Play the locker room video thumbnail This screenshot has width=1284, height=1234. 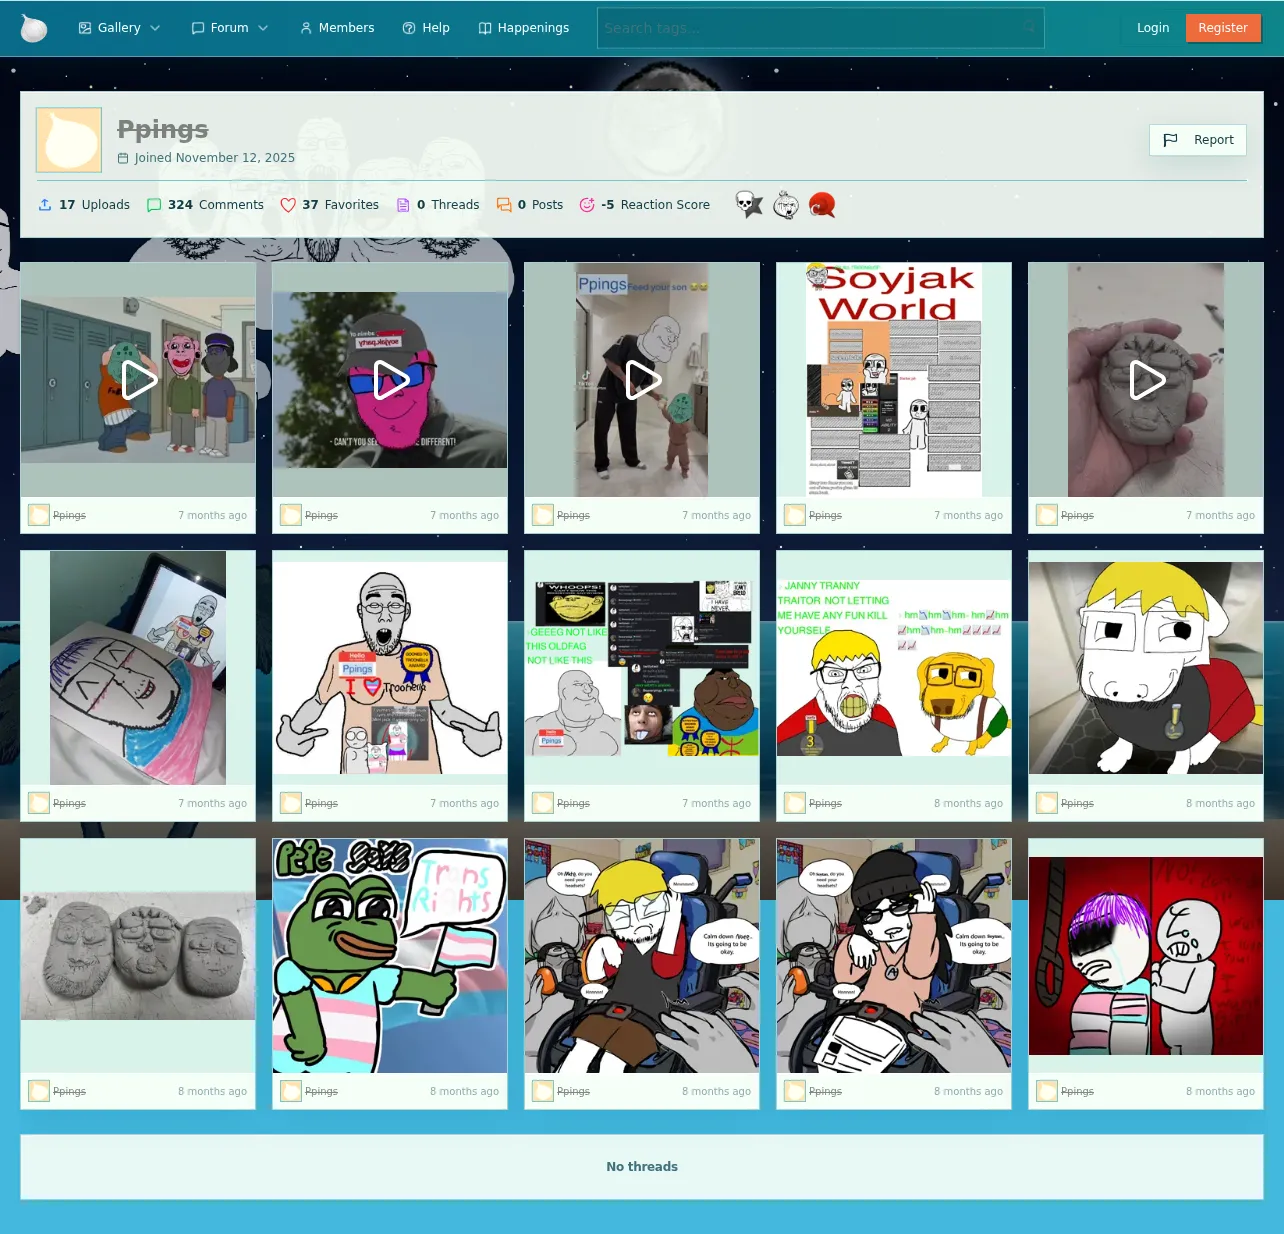[x=138, y=380]
